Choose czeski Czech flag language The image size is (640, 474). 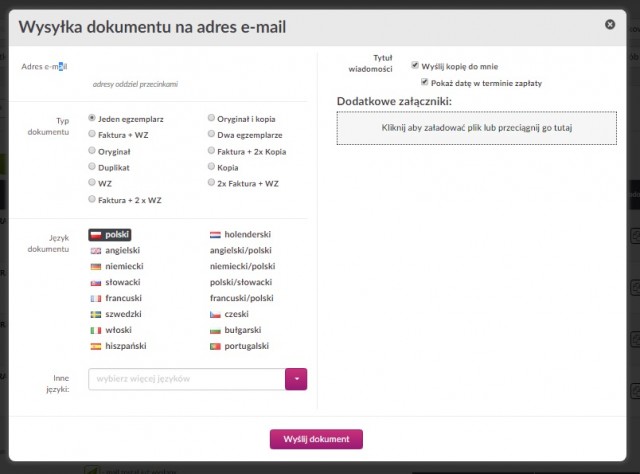(x=229, y=314)
